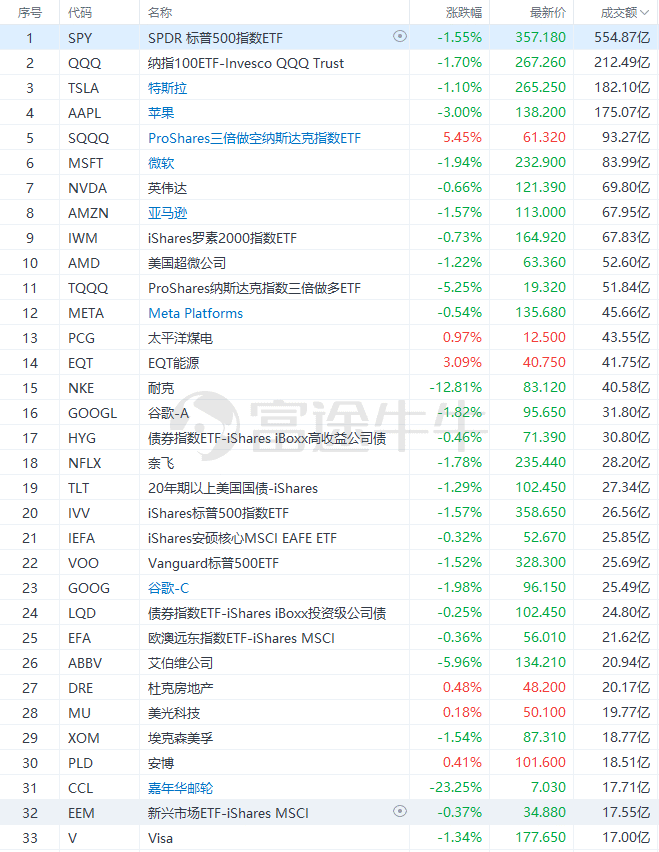Viewport: 659px width, 852px height.
Task: Select the CCL ticker code
Action: [x=80, y=788]
